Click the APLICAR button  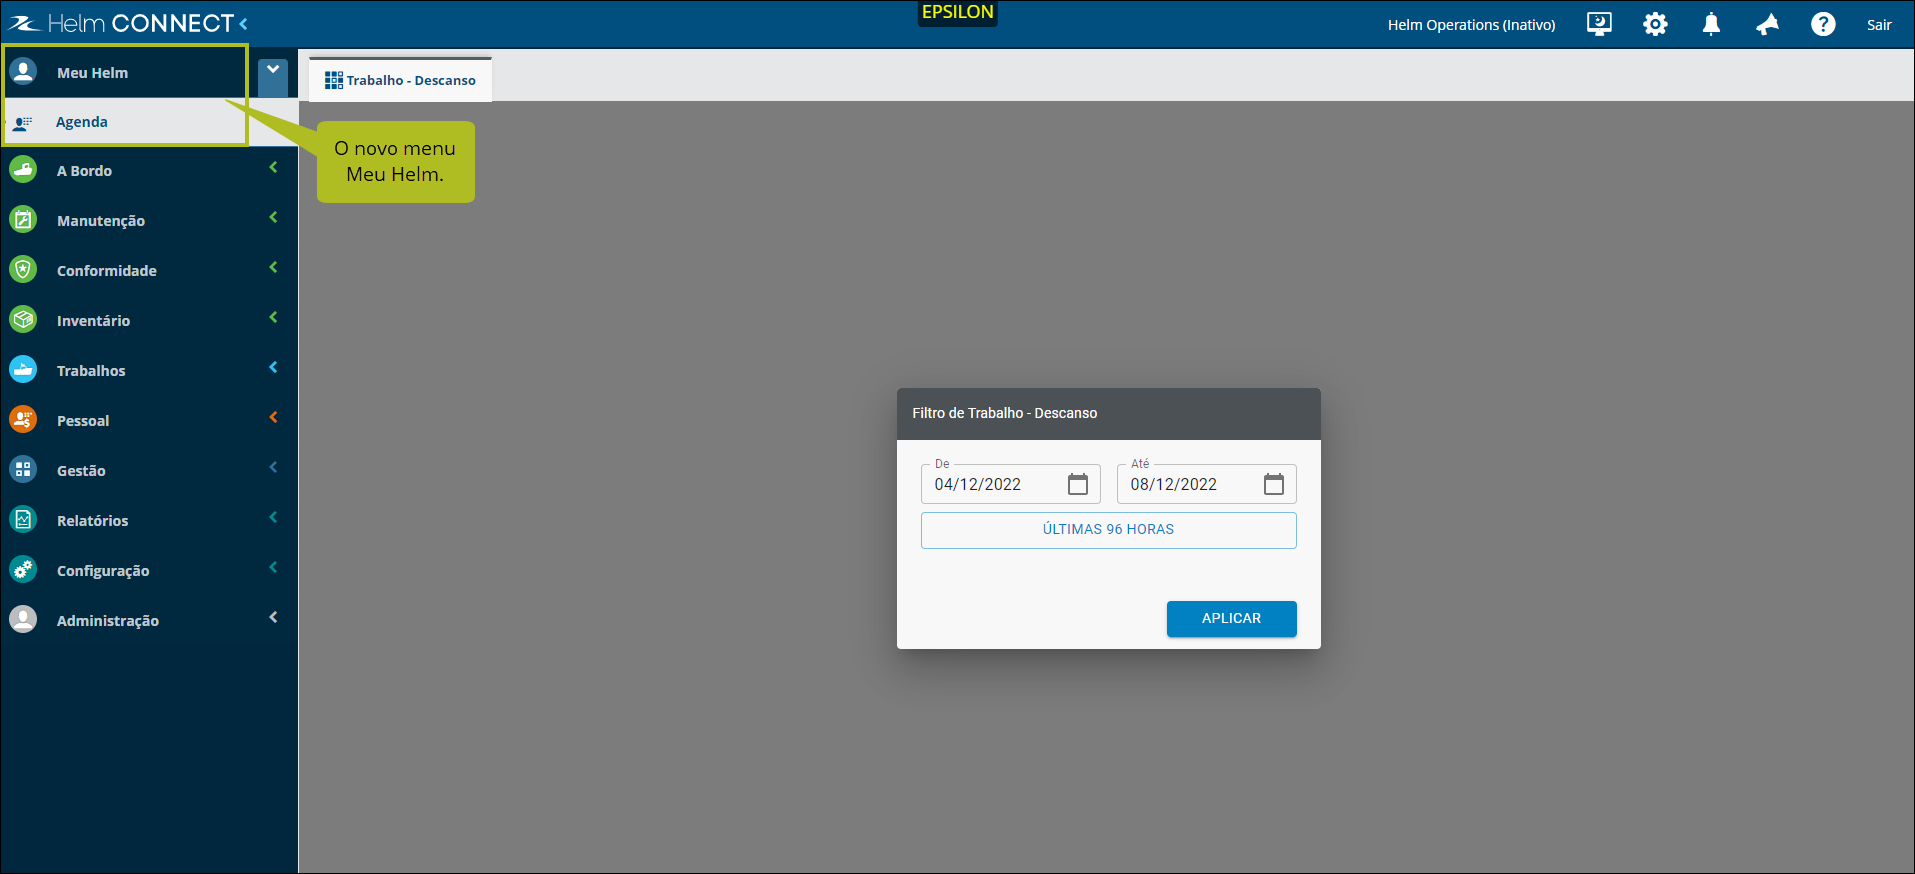pos(1231,619)
